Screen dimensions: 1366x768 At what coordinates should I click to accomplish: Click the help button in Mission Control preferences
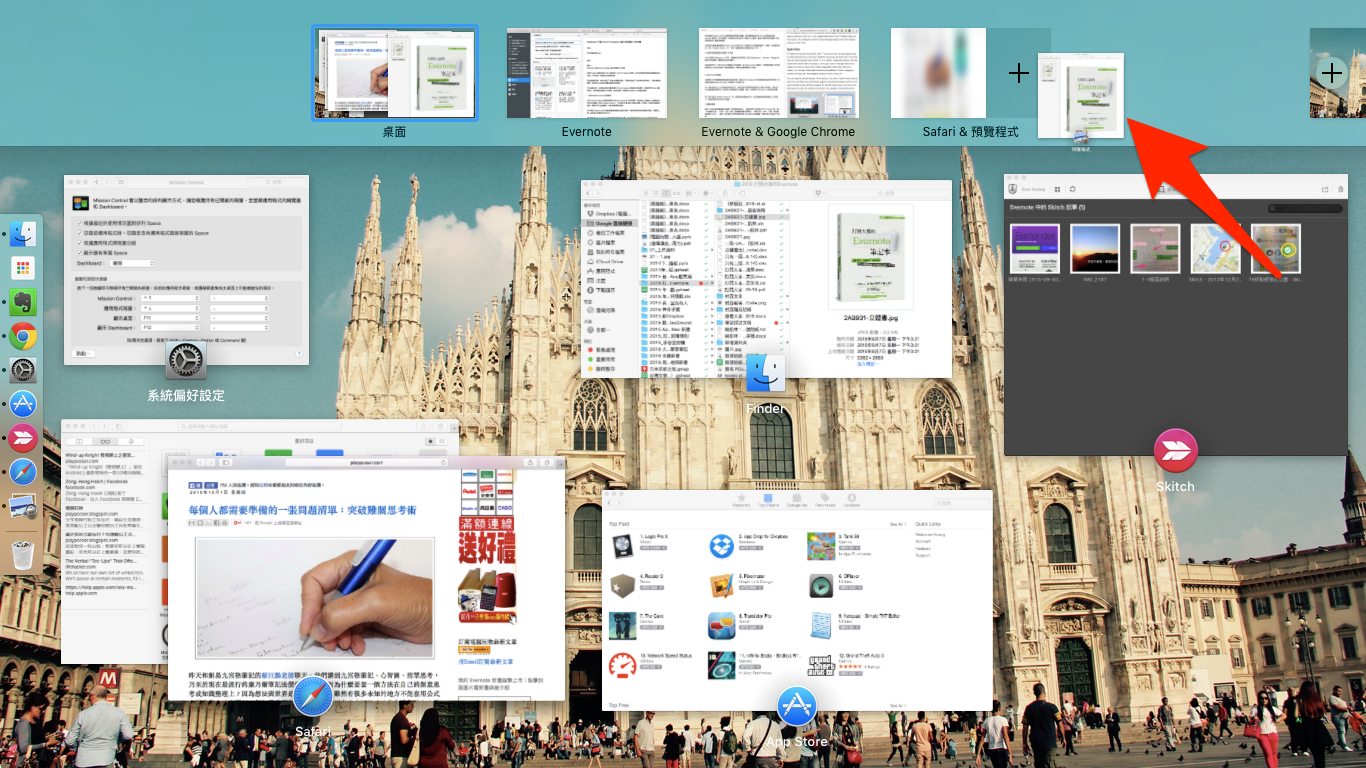[299, 353]
